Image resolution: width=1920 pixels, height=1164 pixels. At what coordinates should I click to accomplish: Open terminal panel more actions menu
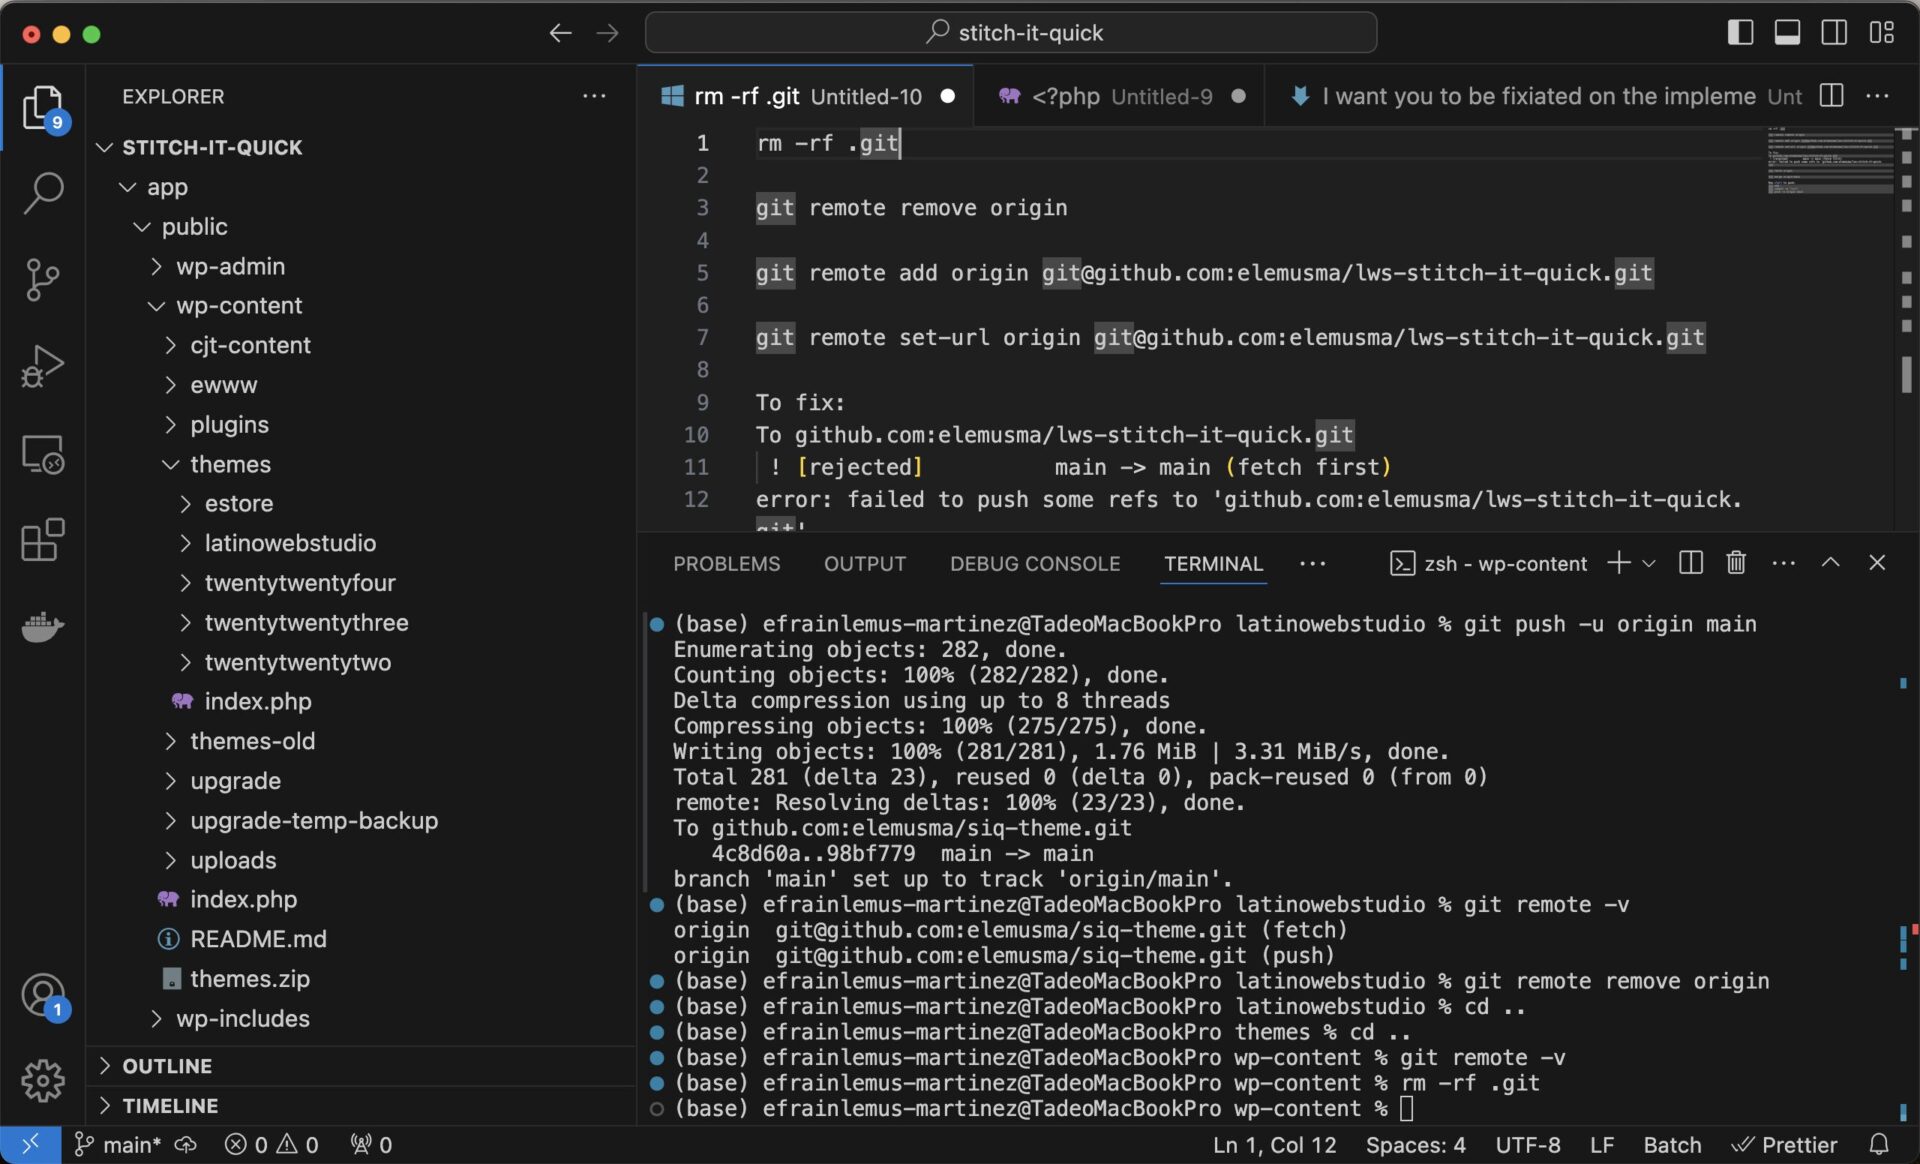coord(1783,563)
